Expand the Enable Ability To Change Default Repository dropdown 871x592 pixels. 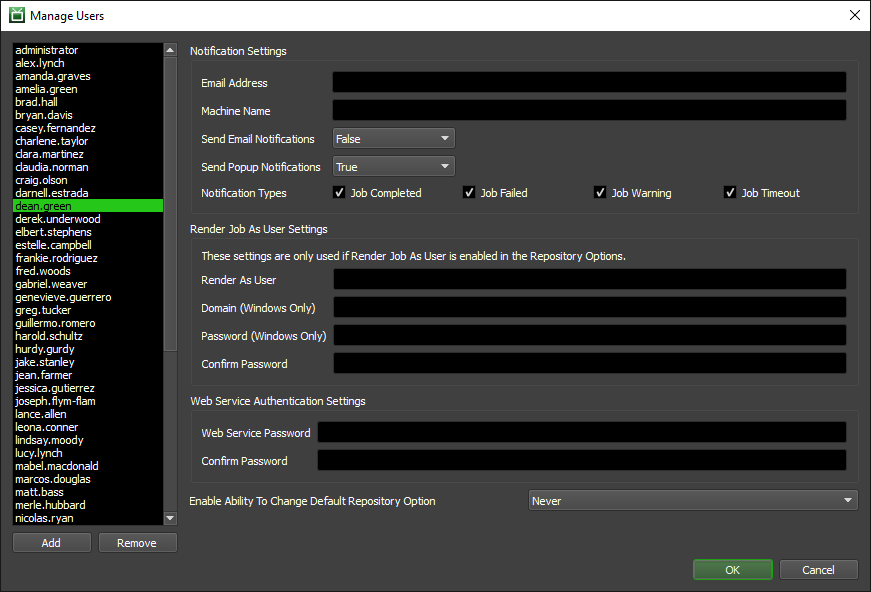tap(693, 500)
